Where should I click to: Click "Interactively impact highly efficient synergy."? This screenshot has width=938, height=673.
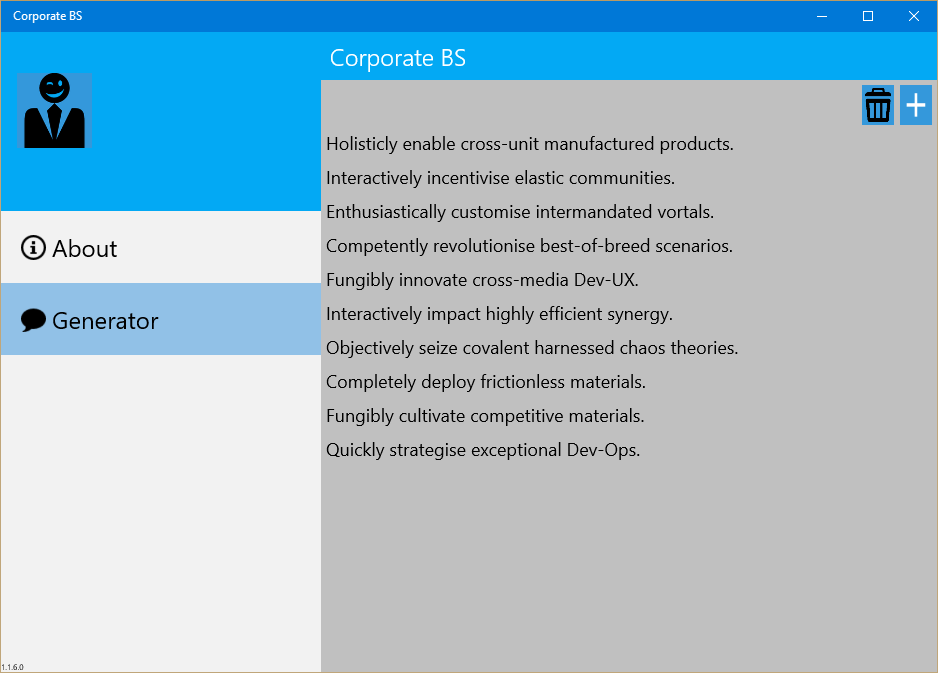[499, 314]
